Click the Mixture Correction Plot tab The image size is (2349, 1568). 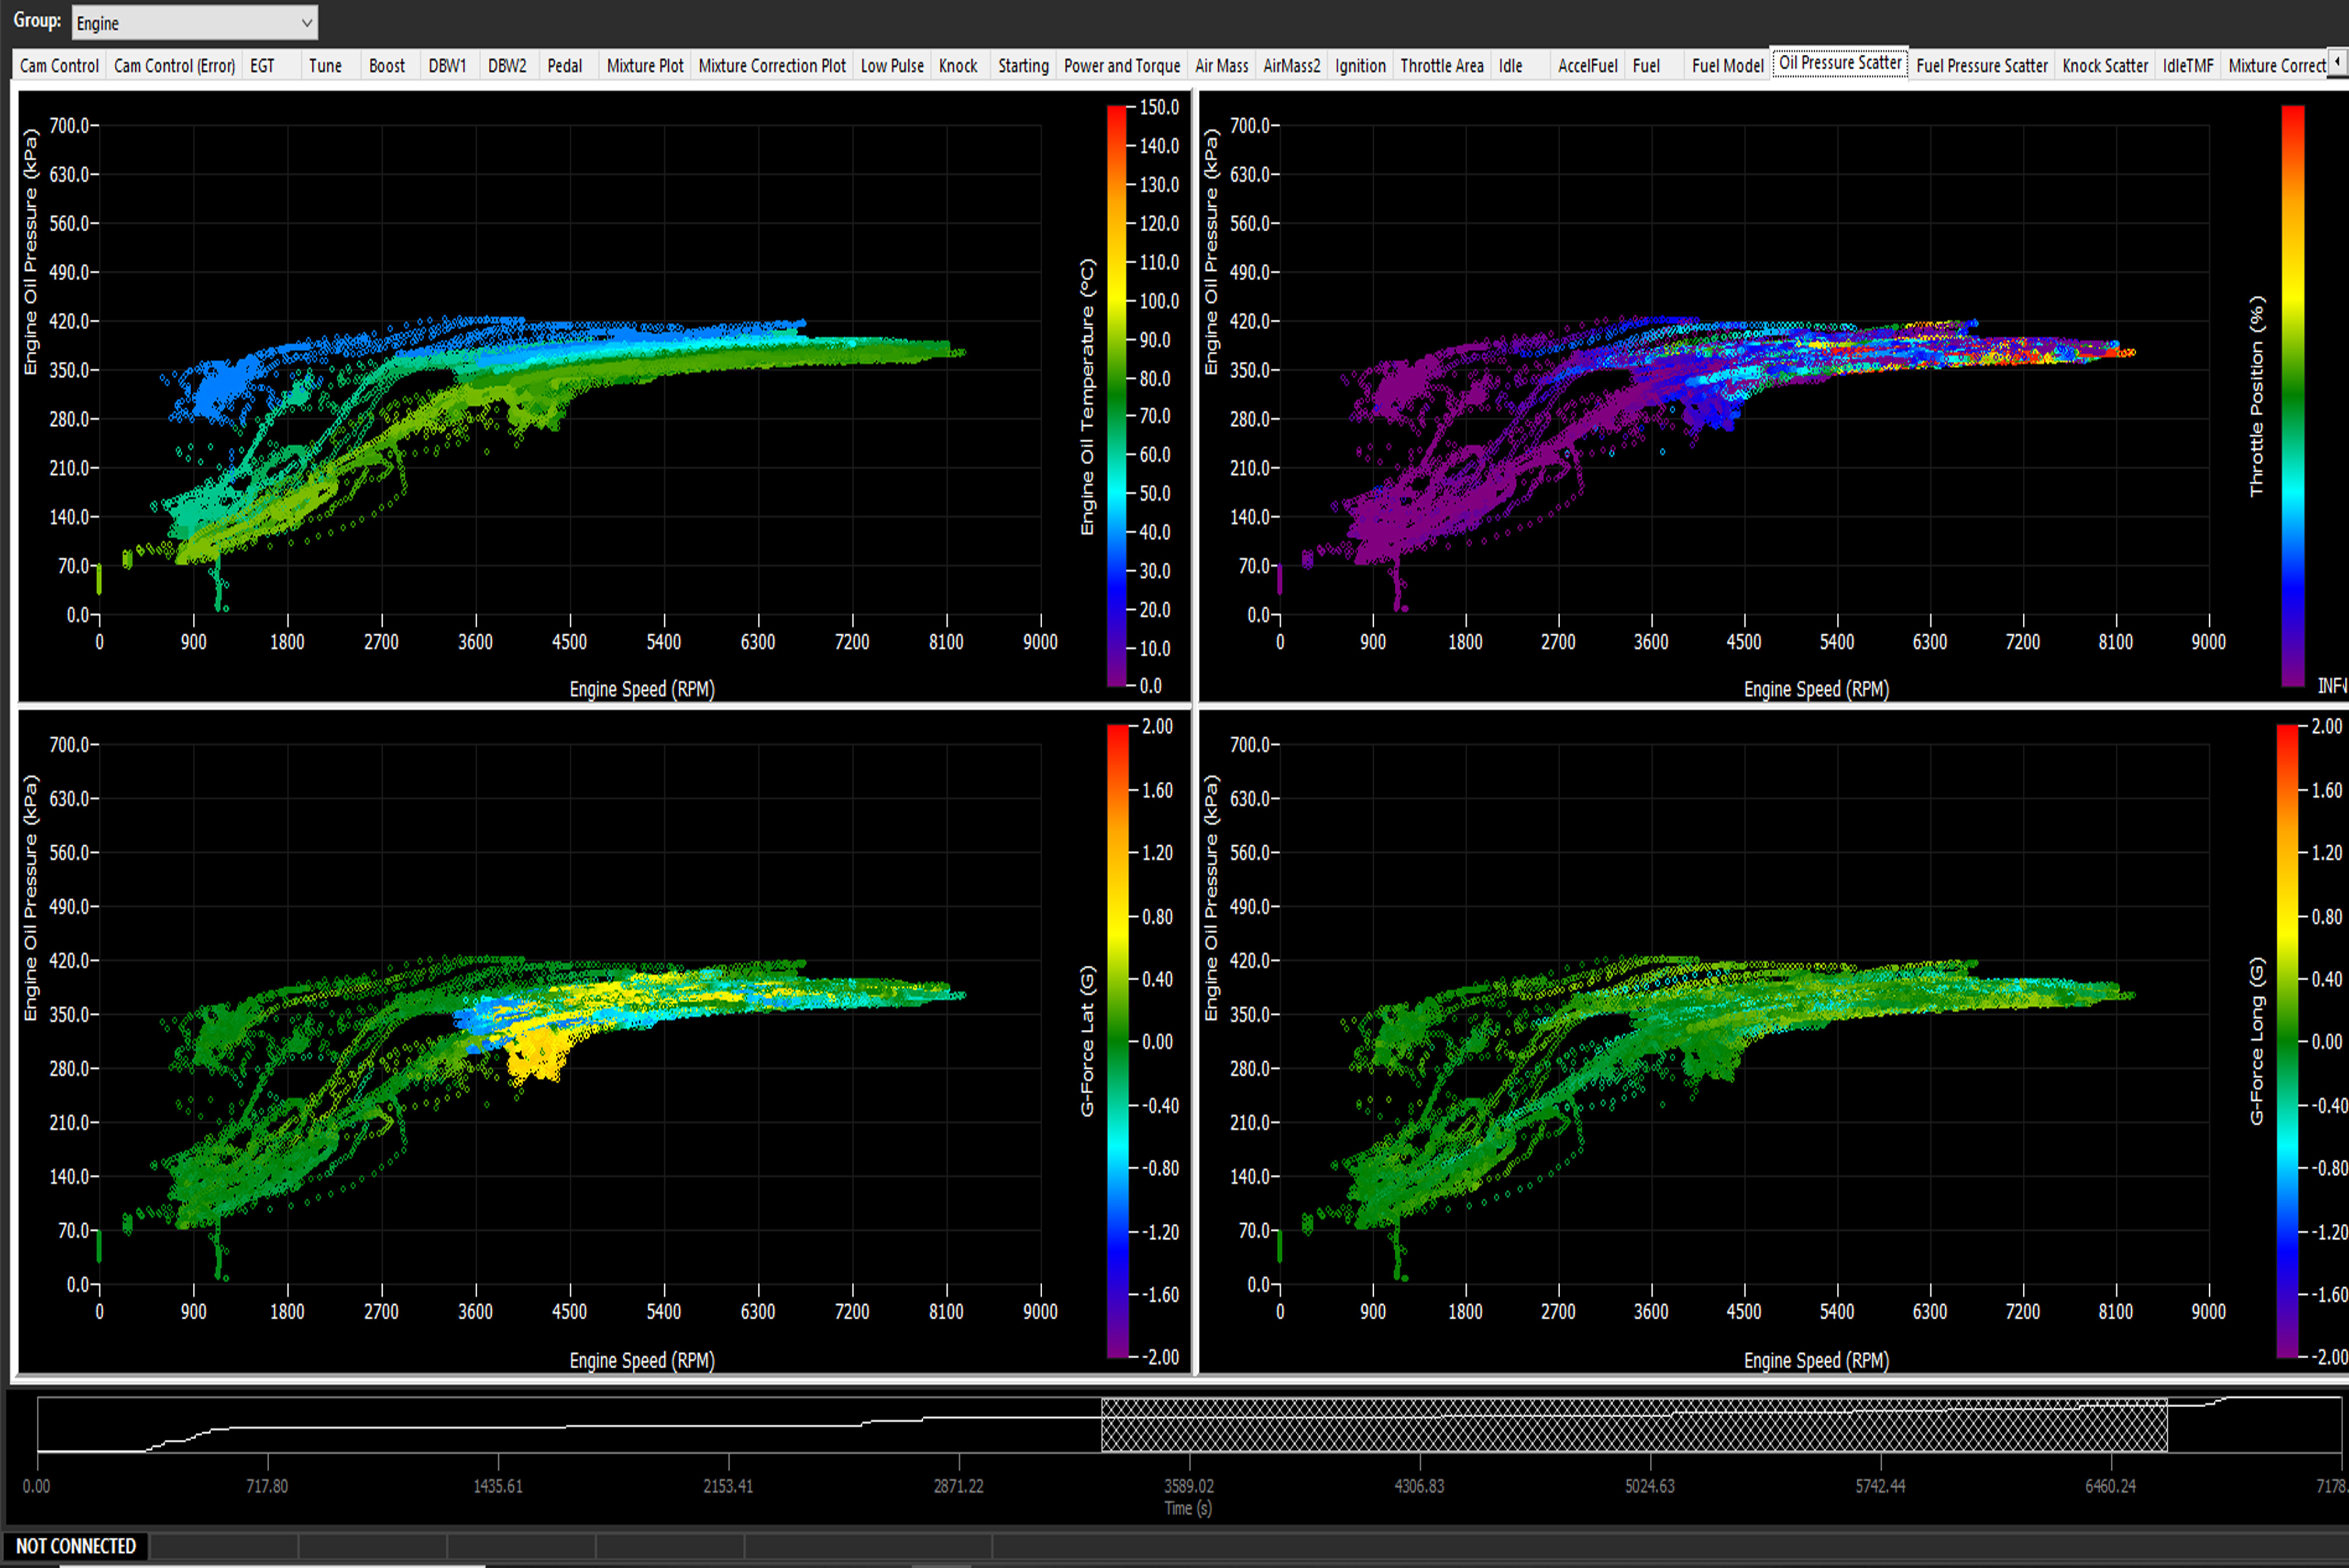771,66
